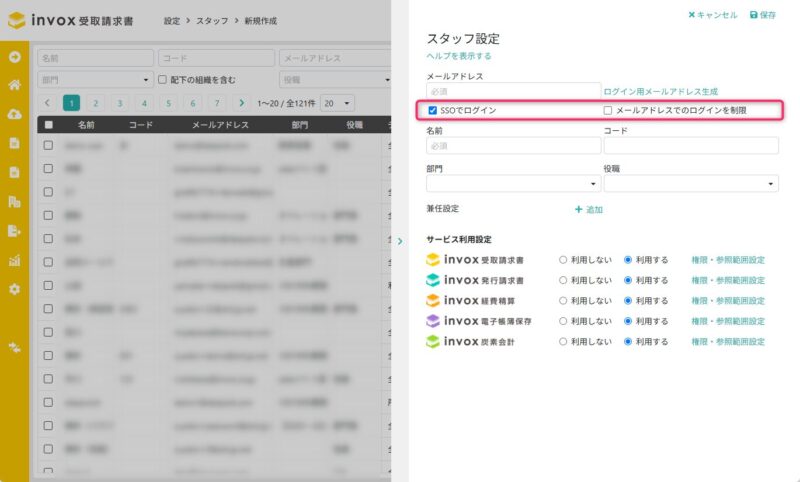The width and height of the screenshot is (800, 482).
Task: Click the switch arrows icon in sidebar
Action: (14, 348)
